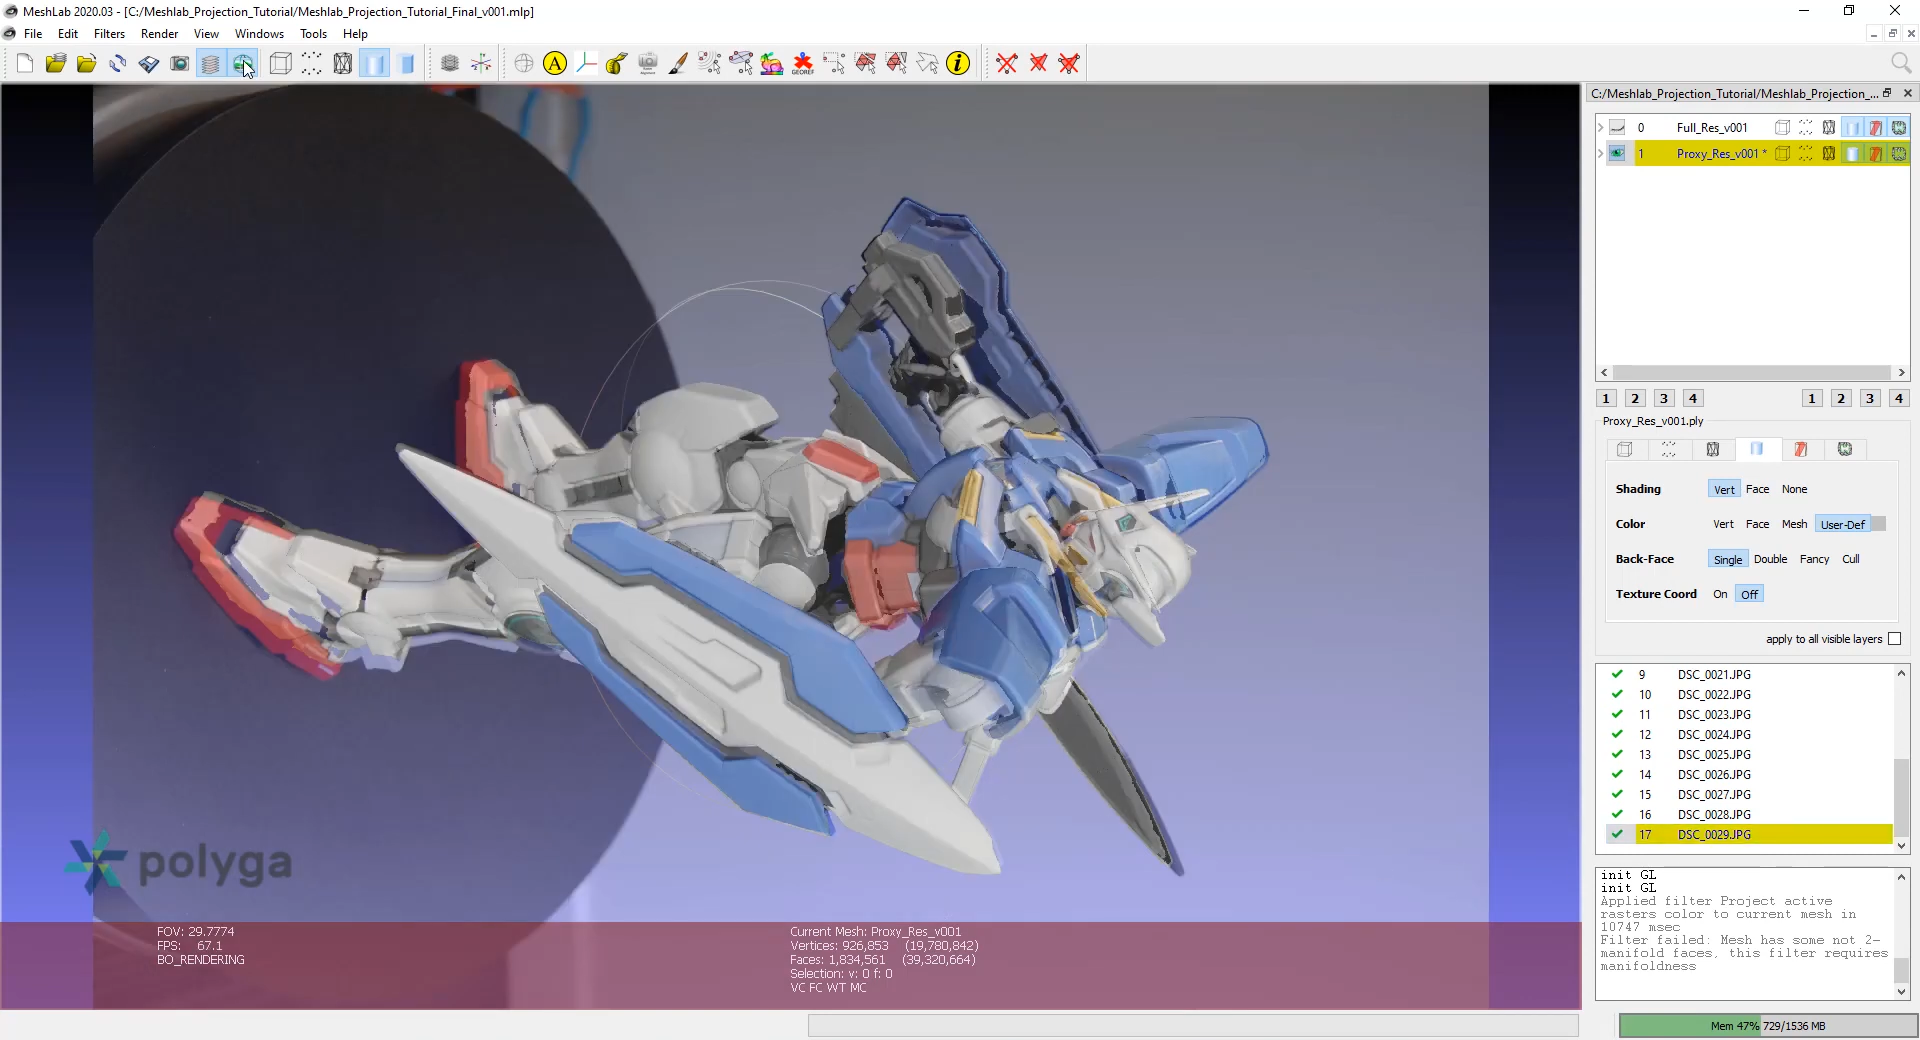Enable points rendering in toolbar

point(312,64)
